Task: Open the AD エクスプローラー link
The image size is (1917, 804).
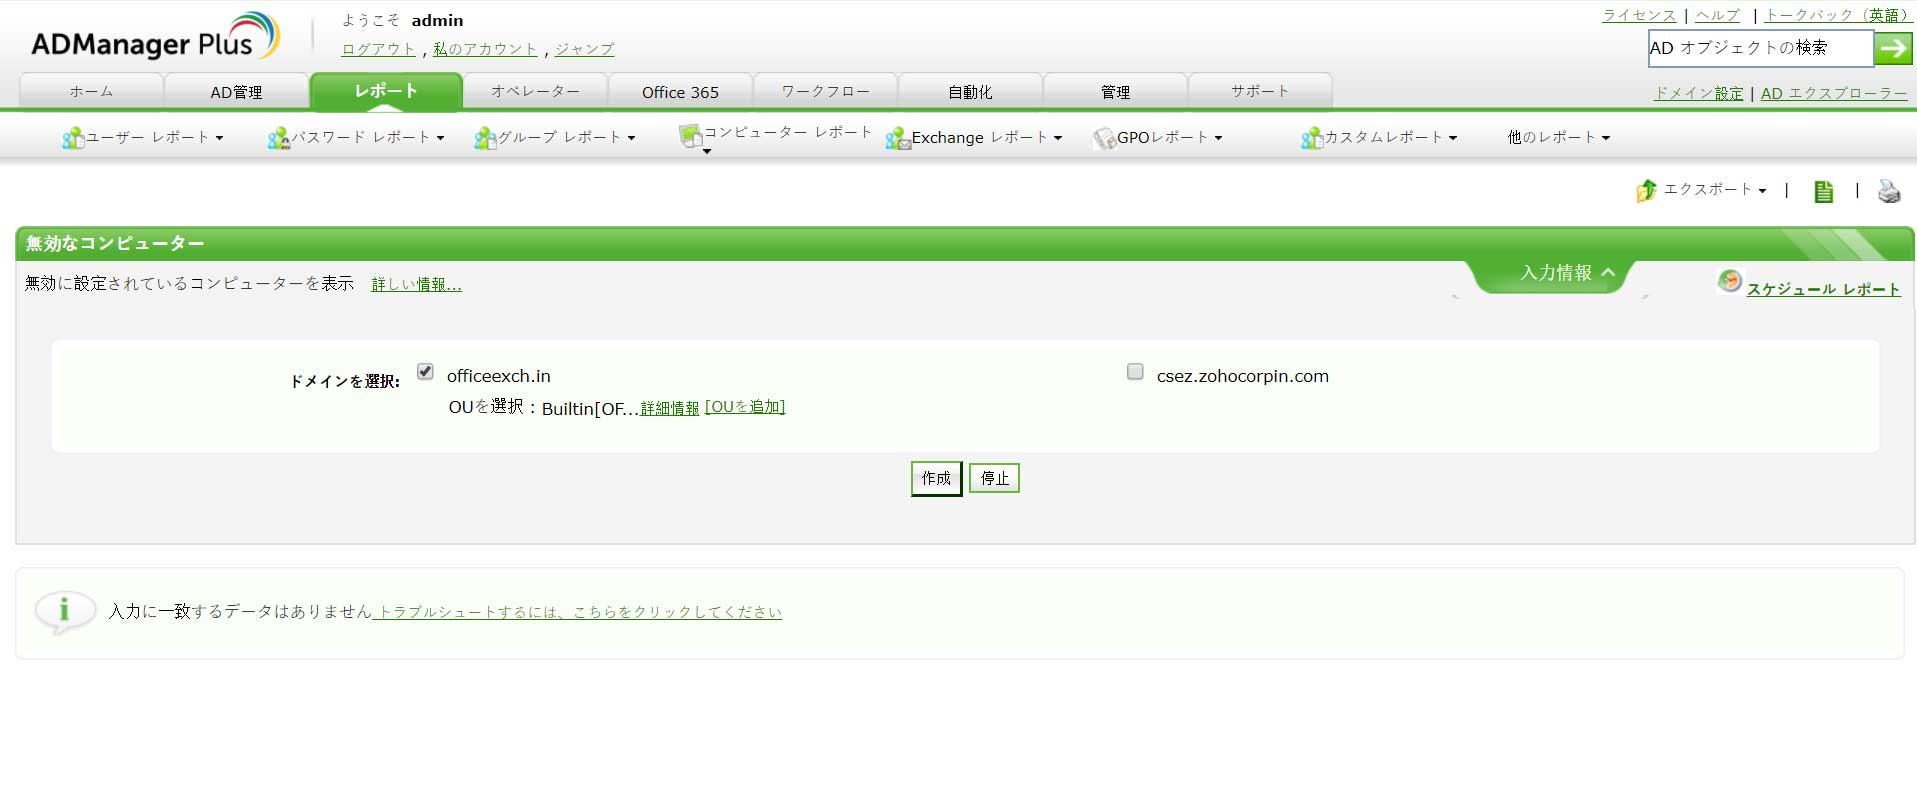Action: pos(1834,93)
